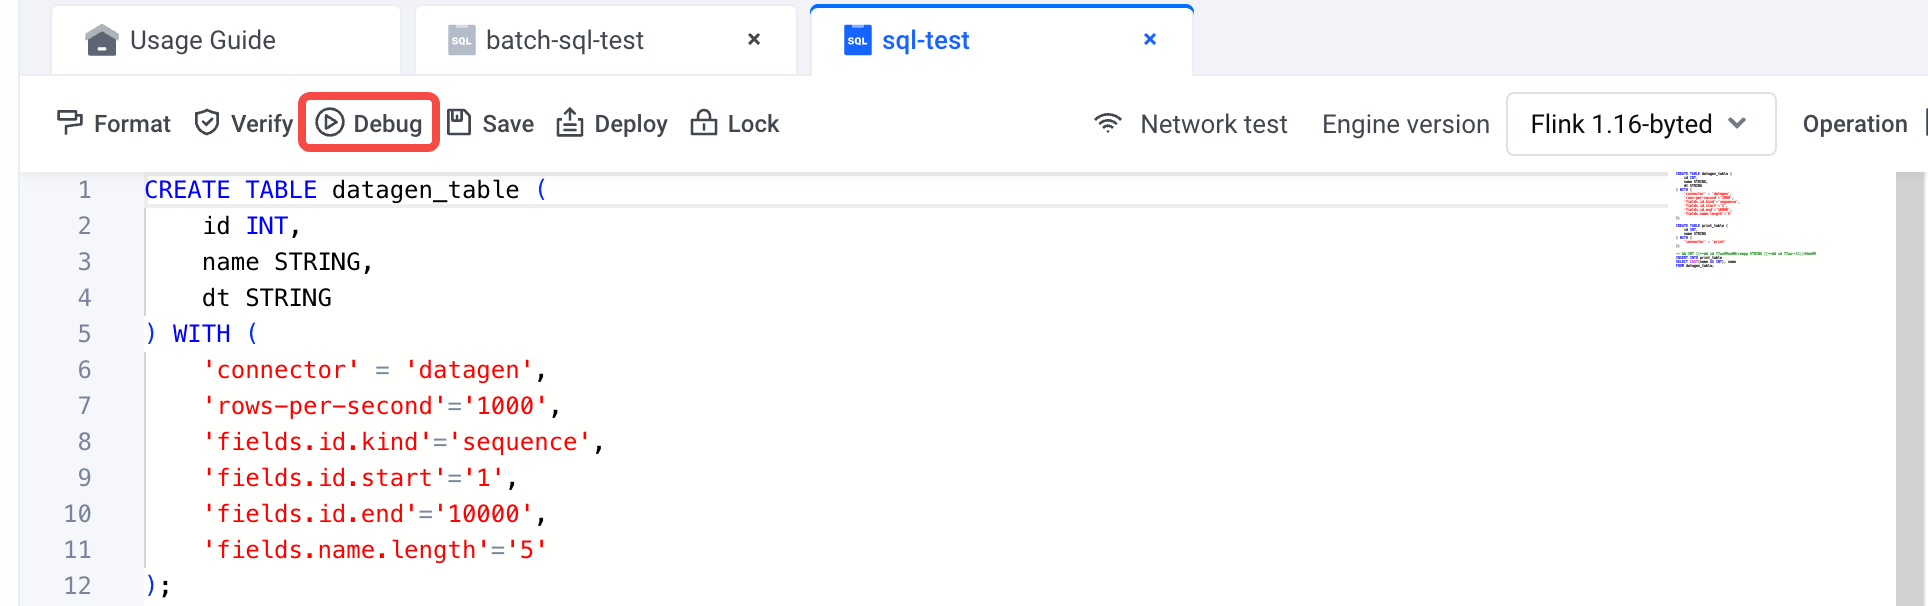Click the Usage Guide home icon
1928x606 pixels.
coord(102,40)
